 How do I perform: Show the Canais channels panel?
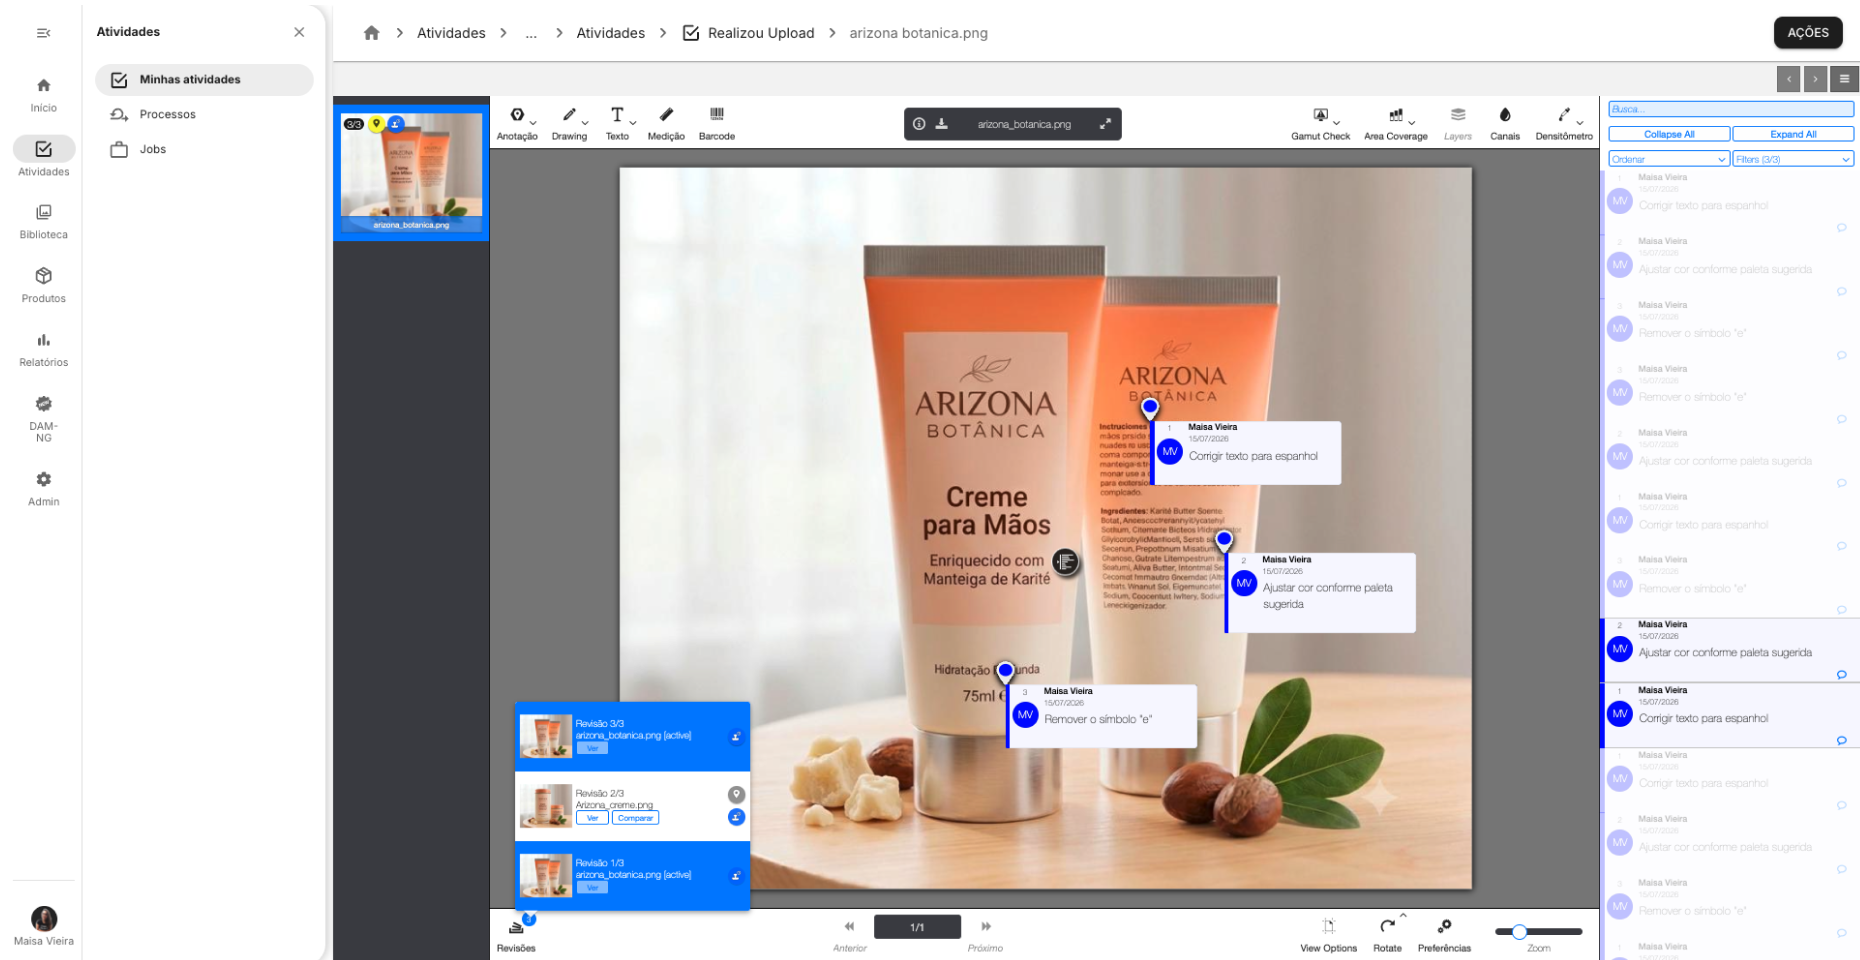click(1505, 123)
